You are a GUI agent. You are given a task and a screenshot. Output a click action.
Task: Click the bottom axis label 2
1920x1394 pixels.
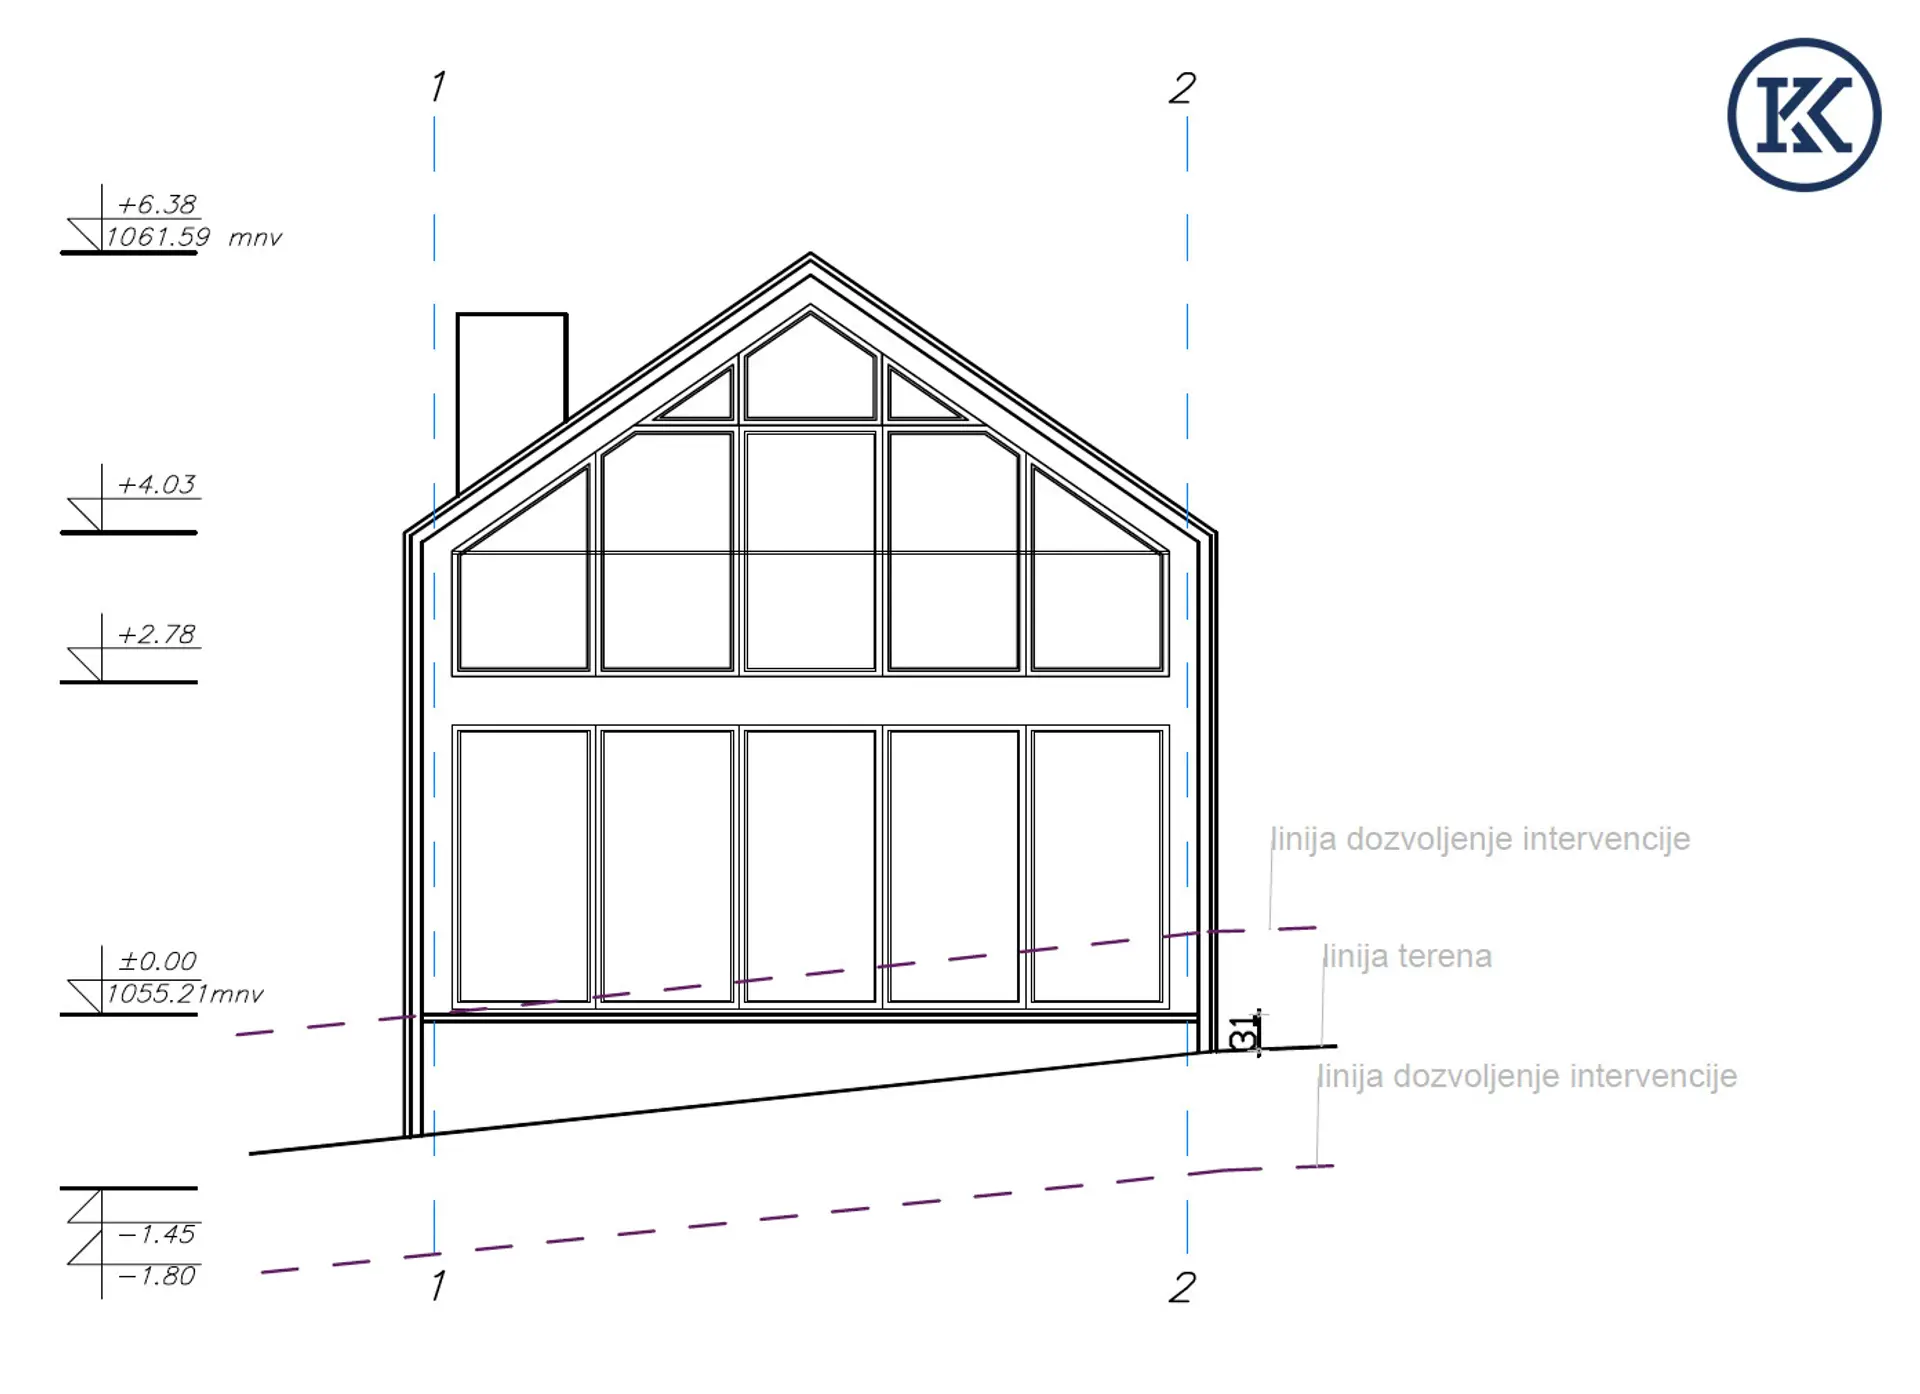tap(1181, 1287)
